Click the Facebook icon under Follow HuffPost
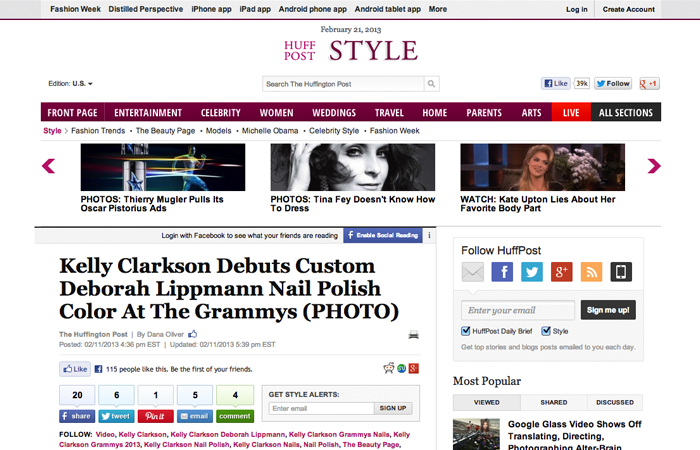Screen dimensions: 700x450 click(x=502, y=272)
